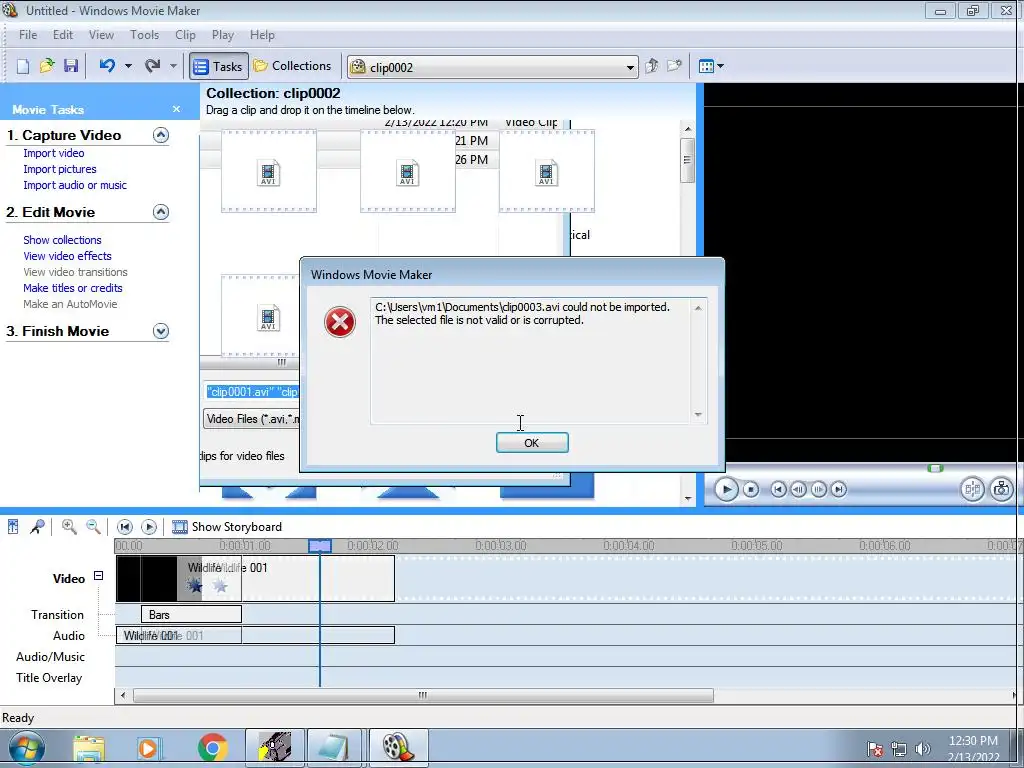The image size is (1024, 768).
Task: Click the file name input field
Action: 252,392
